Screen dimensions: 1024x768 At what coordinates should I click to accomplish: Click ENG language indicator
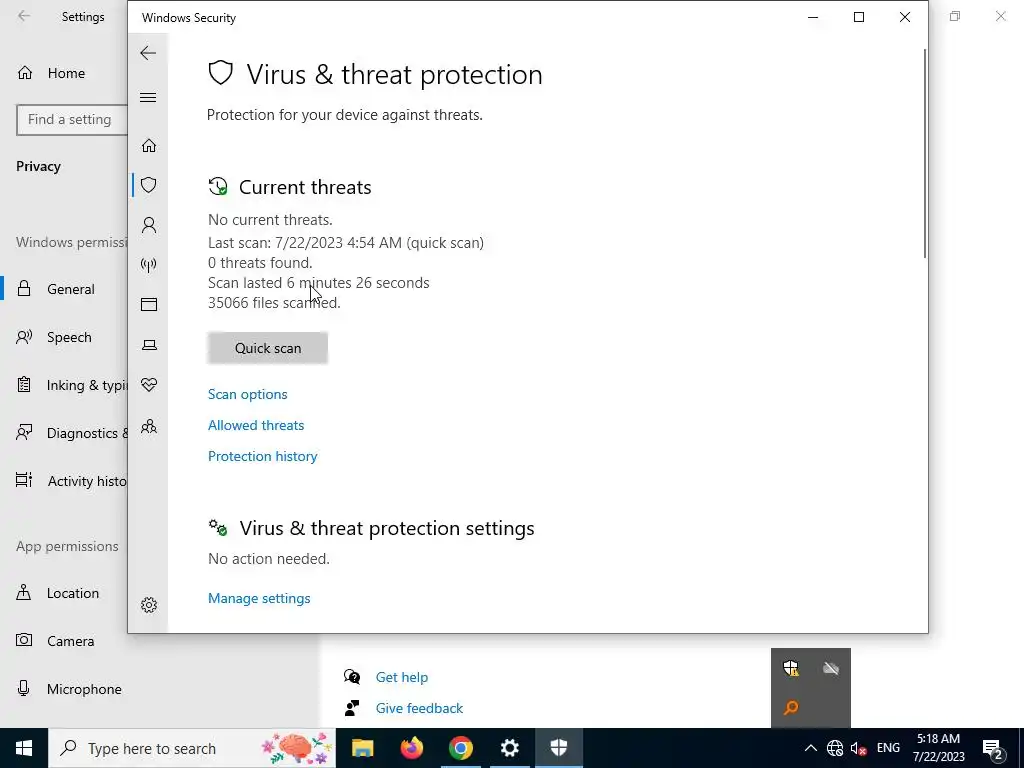888,748
